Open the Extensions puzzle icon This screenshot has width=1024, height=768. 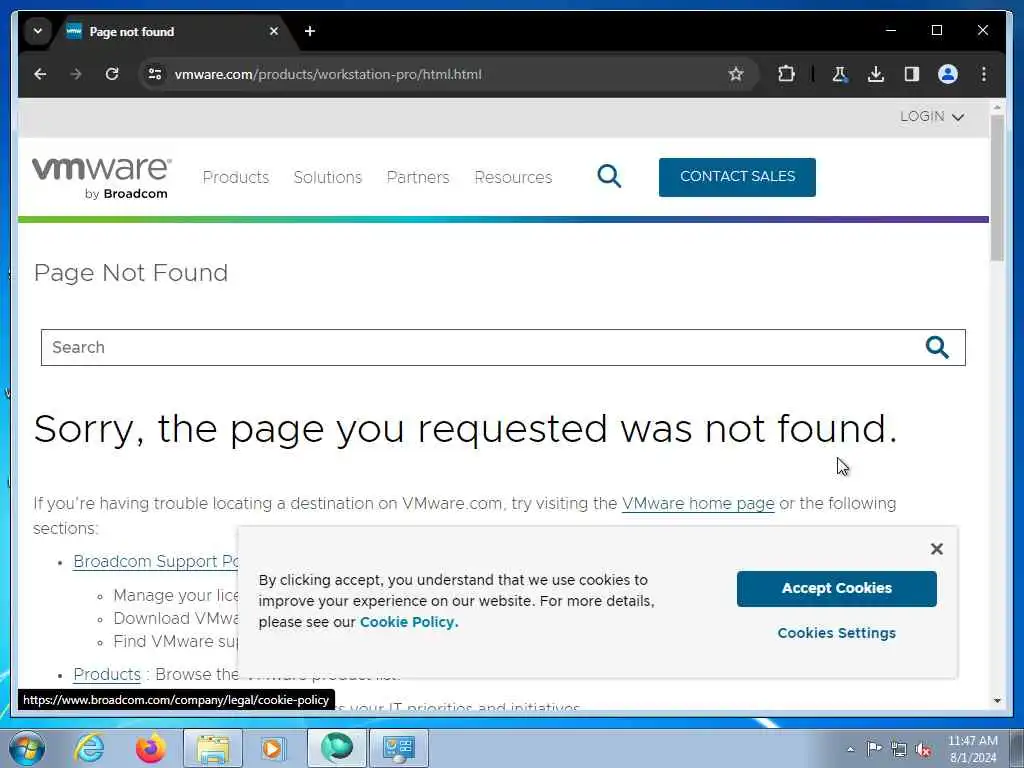[x=786, y=74]
